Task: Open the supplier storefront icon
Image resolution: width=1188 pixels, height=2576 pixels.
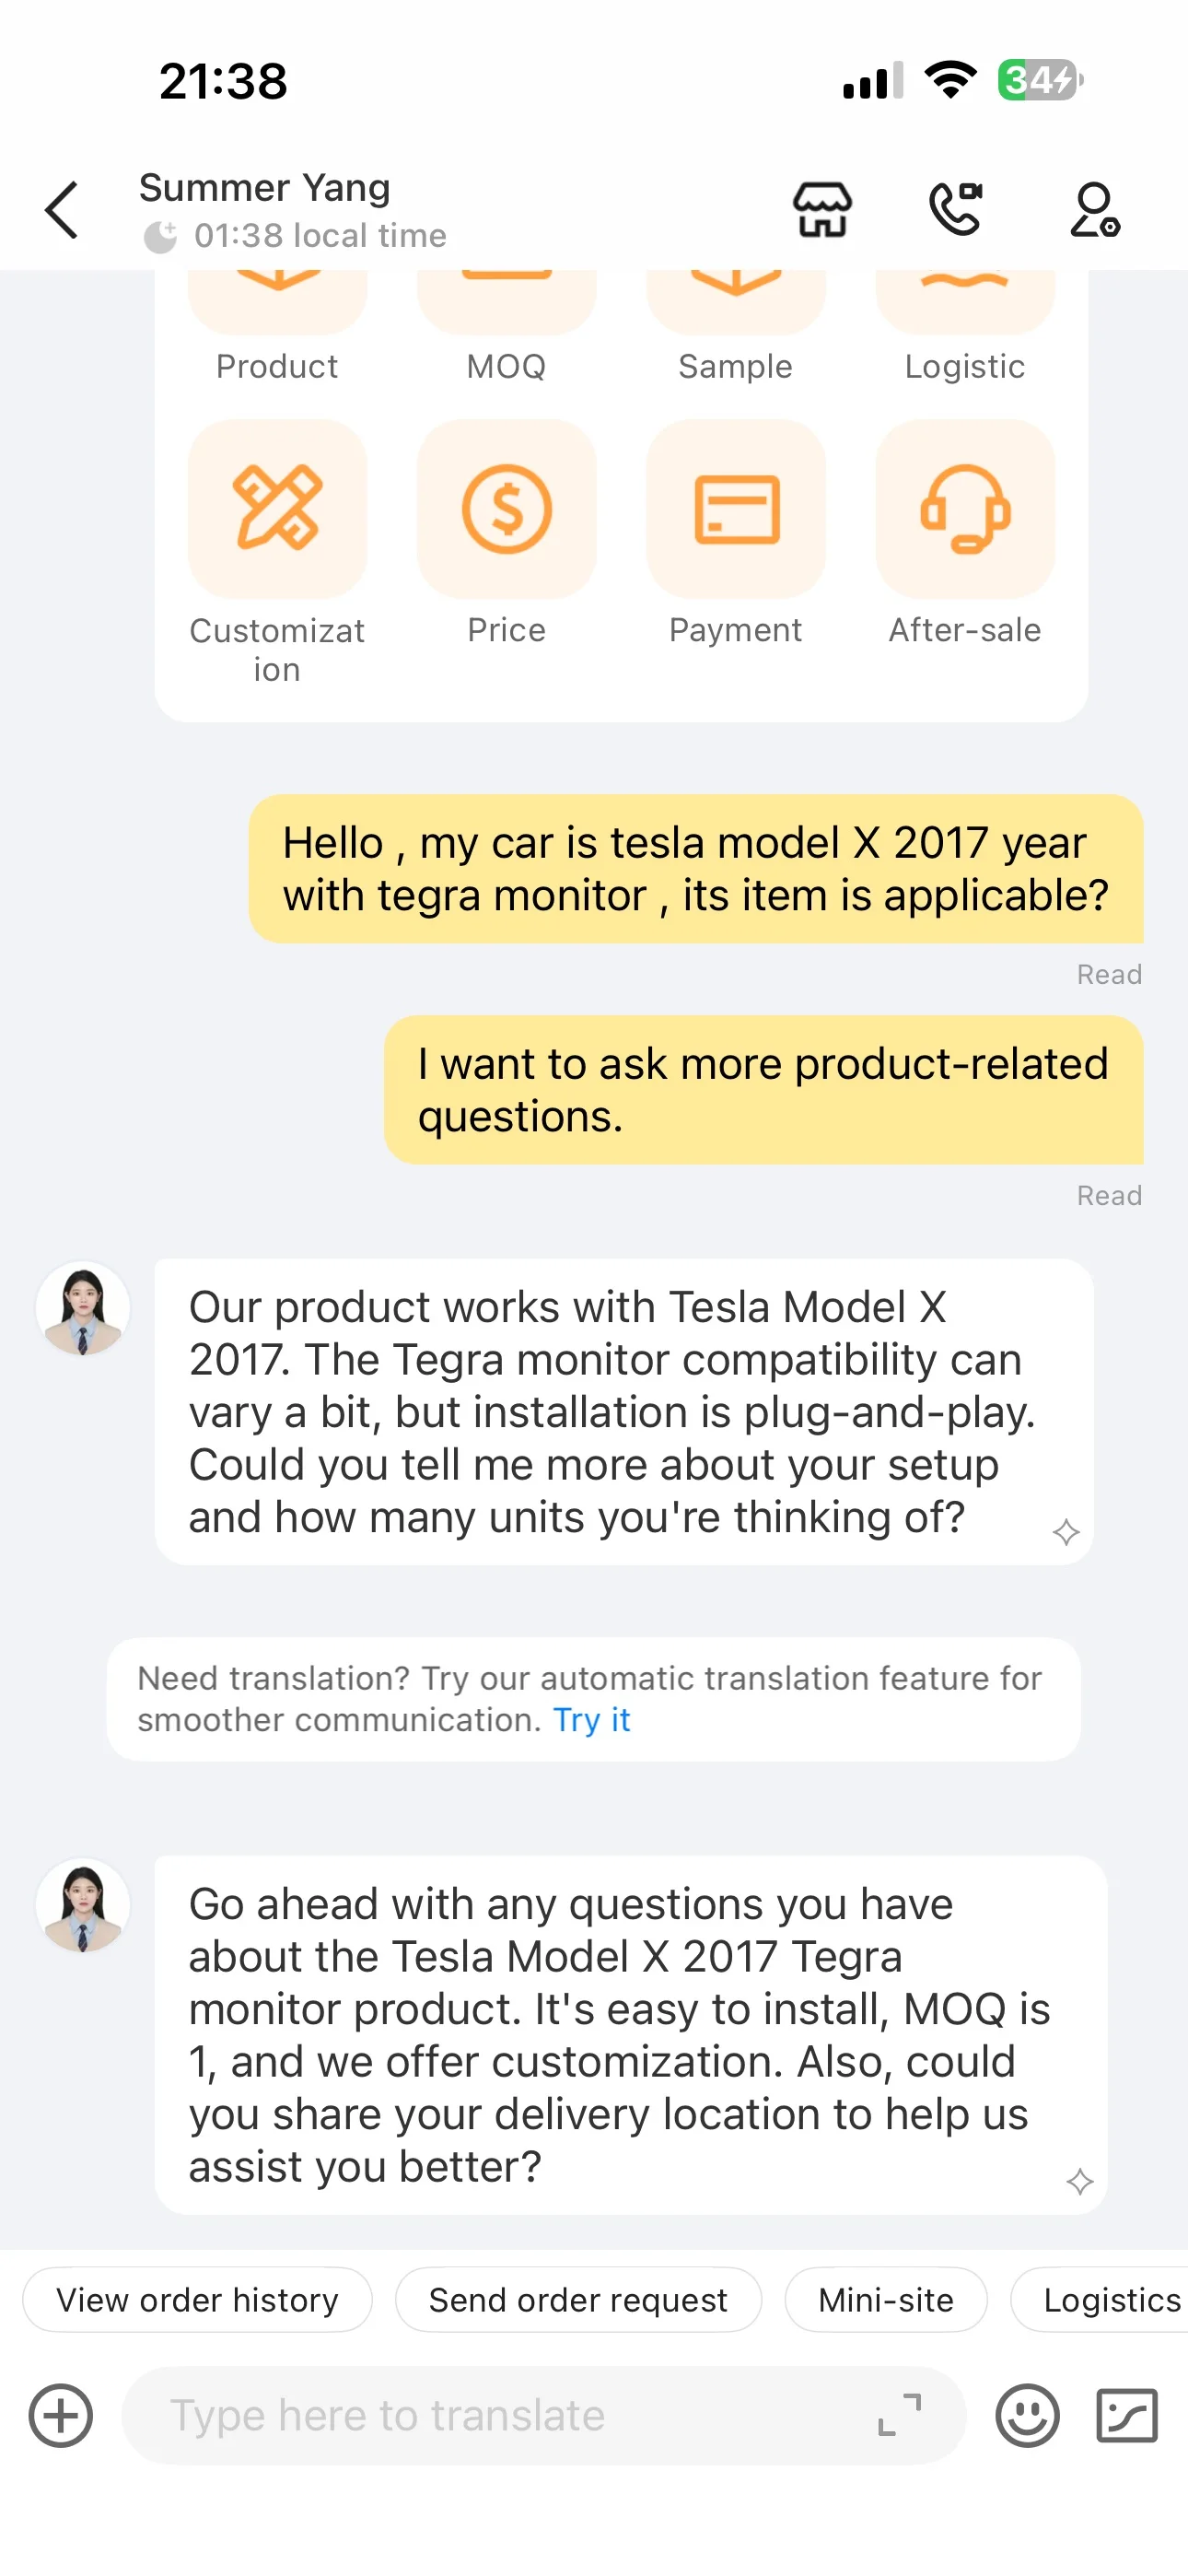Action: (x=822, y=210)
